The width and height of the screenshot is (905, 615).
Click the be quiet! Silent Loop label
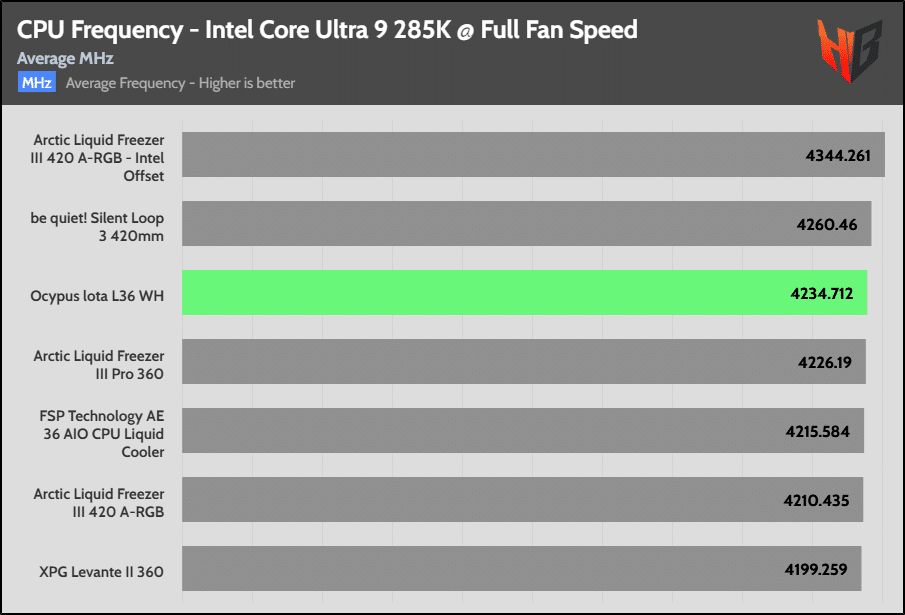pyautogui.click(x=97, y=227)
